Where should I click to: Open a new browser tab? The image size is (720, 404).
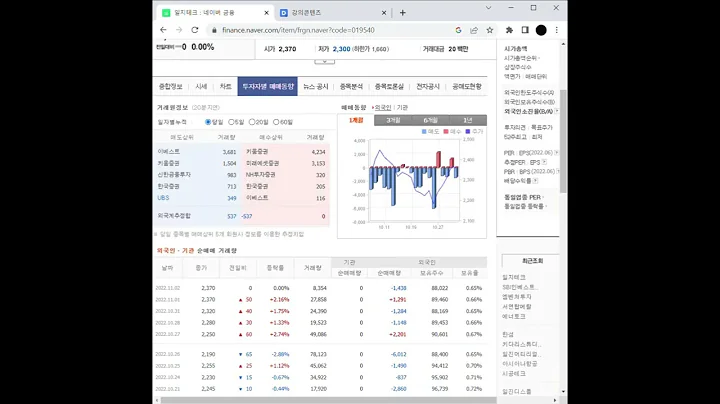coord(403,13)
